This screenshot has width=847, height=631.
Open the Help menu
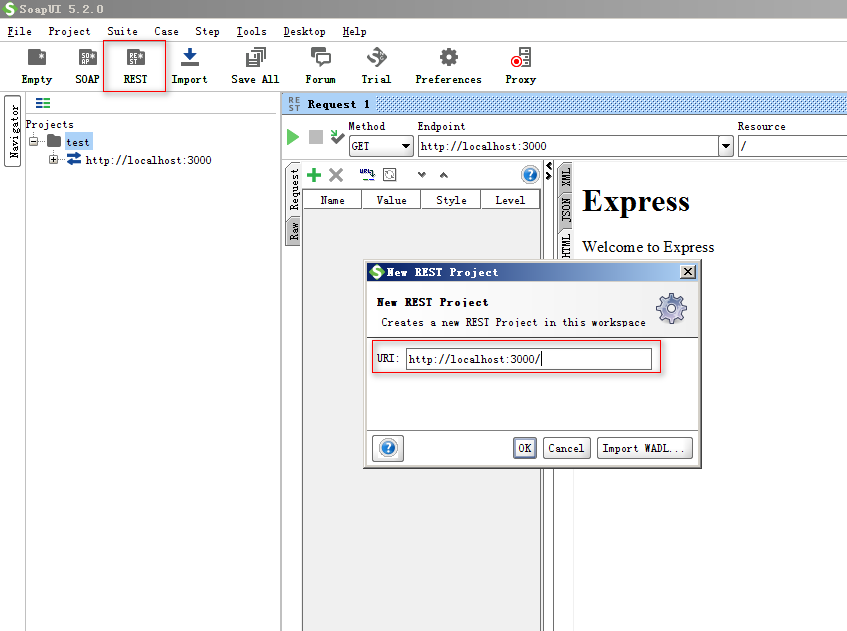354,31
